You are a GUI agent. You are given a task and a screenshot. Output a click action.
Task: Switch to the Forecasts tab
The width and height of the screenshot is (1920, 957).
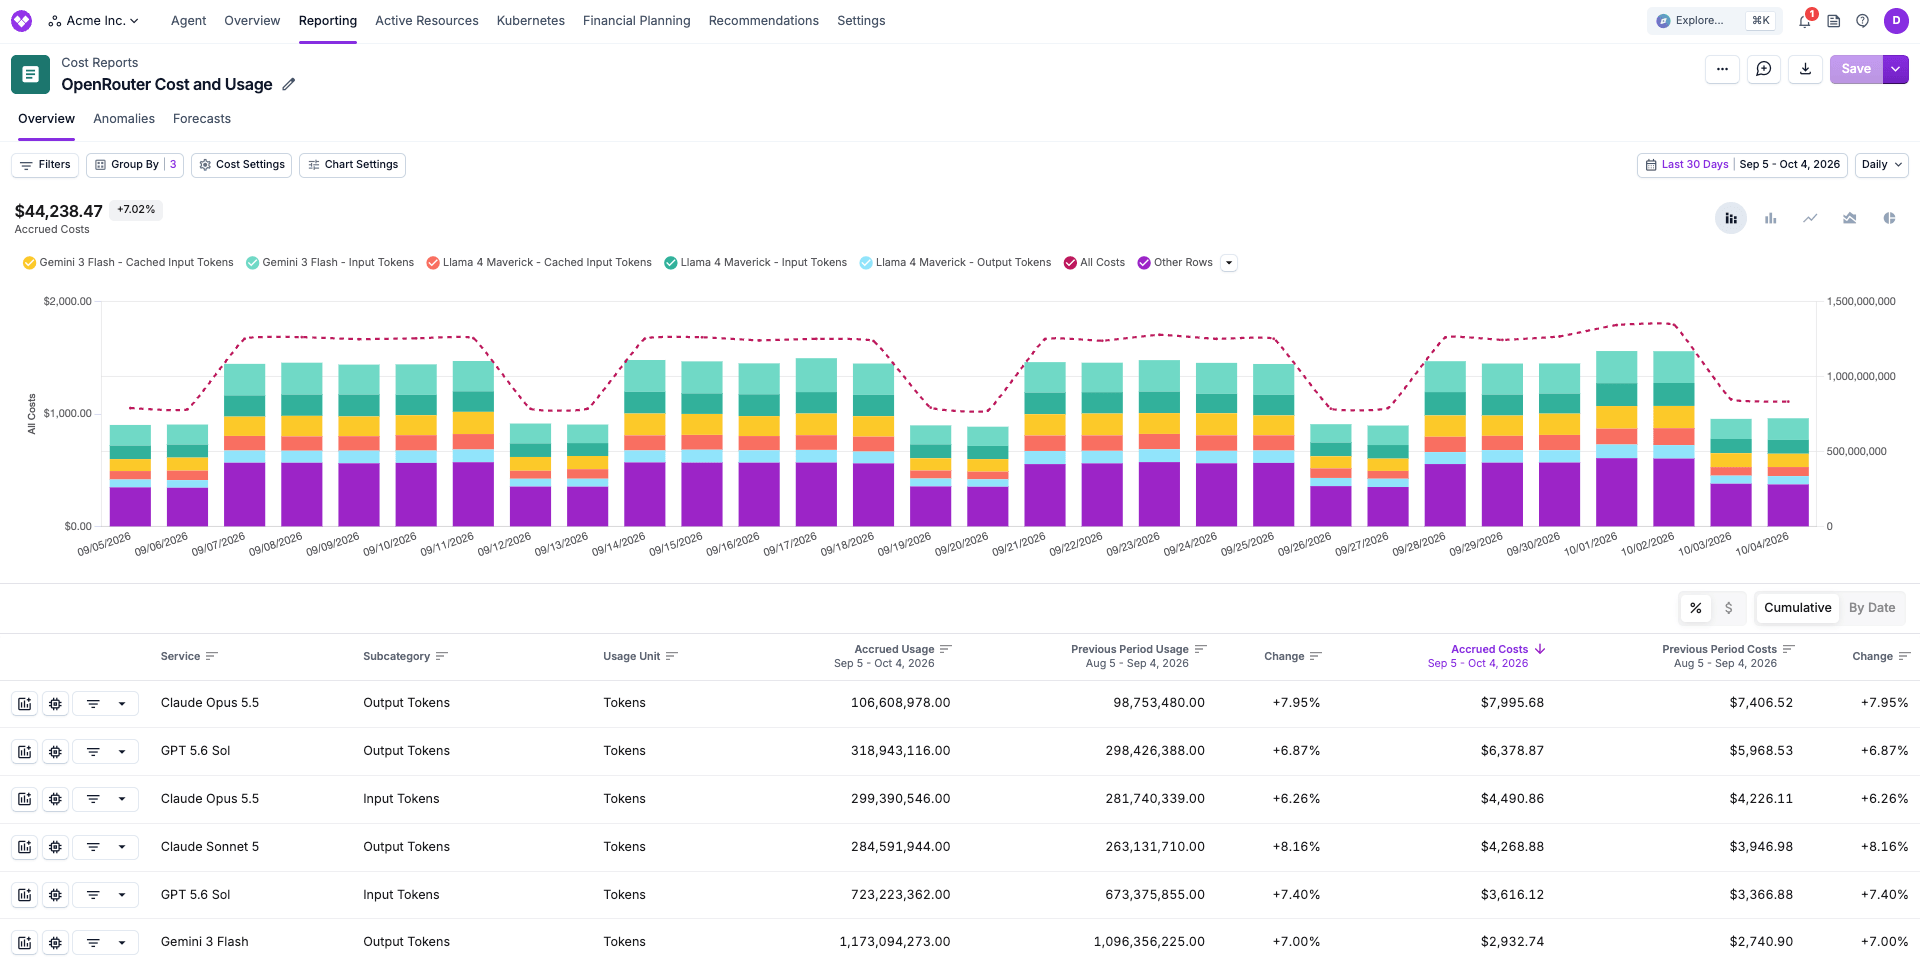(202, 119)
